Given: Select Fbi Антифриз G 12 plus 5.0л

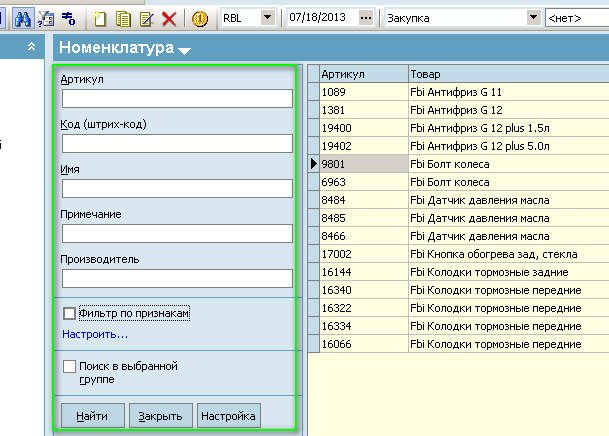Looking at the screenshot, I should point(509,146).
